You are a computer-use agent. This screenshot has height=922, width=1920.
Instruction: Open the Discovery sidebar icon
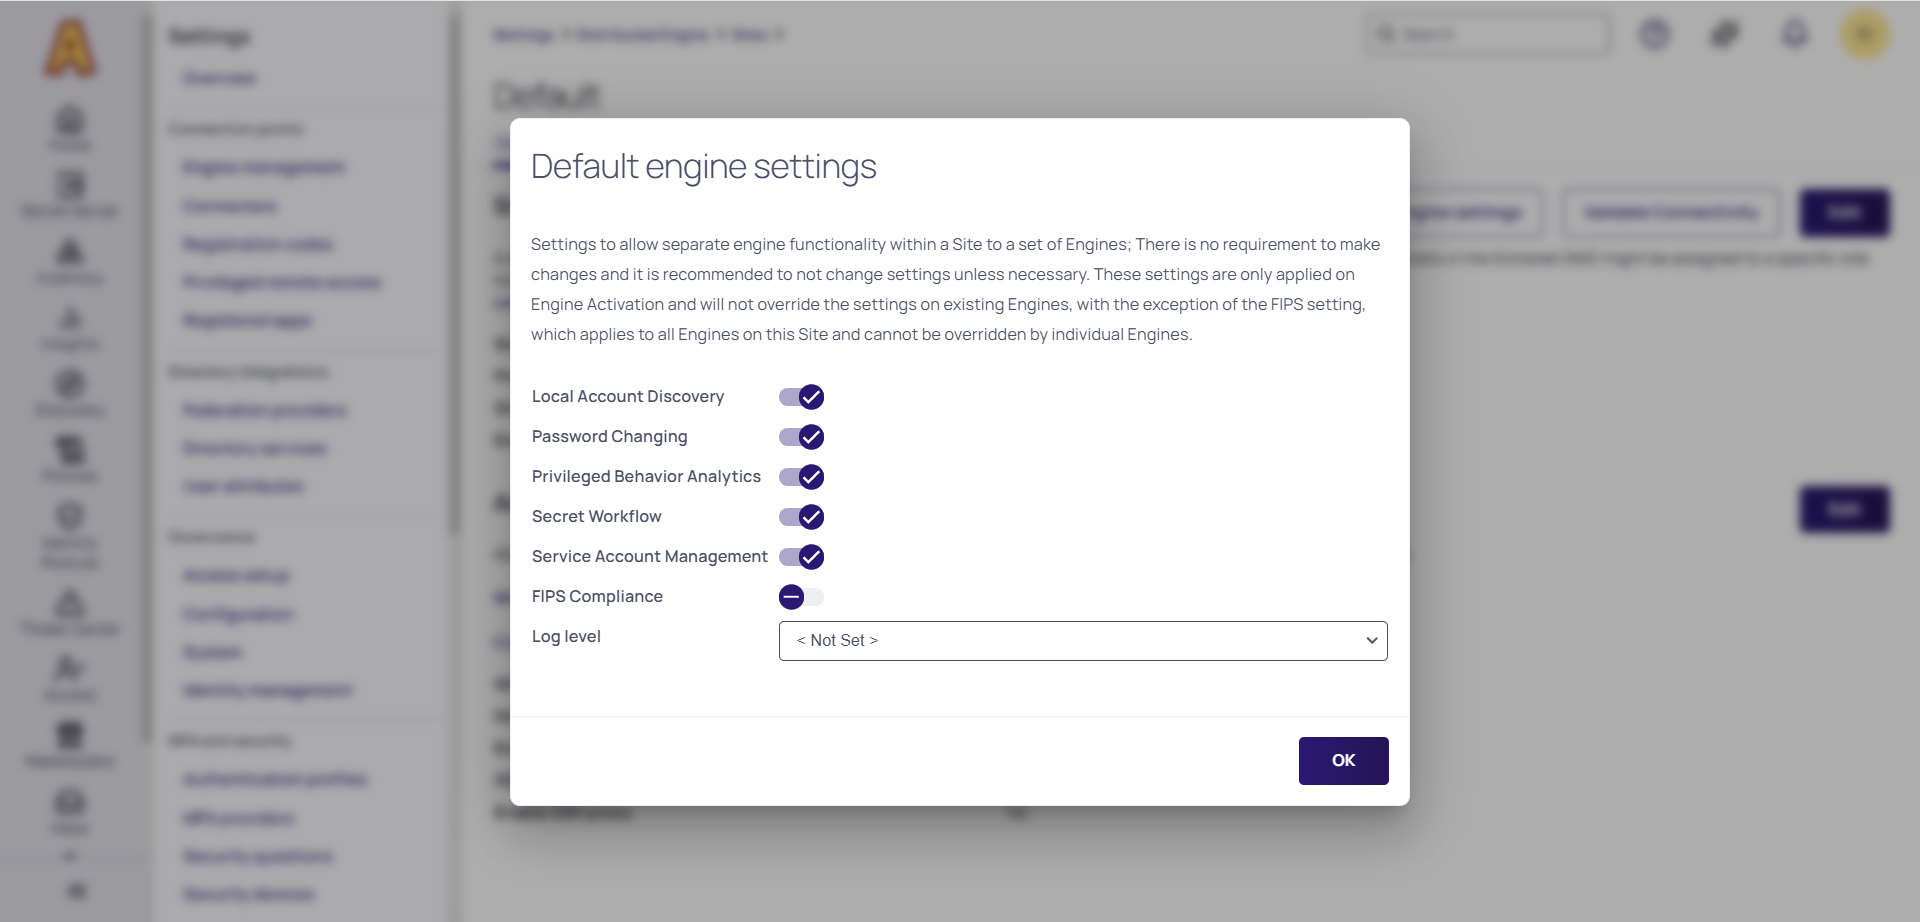[x=70, y=392]
